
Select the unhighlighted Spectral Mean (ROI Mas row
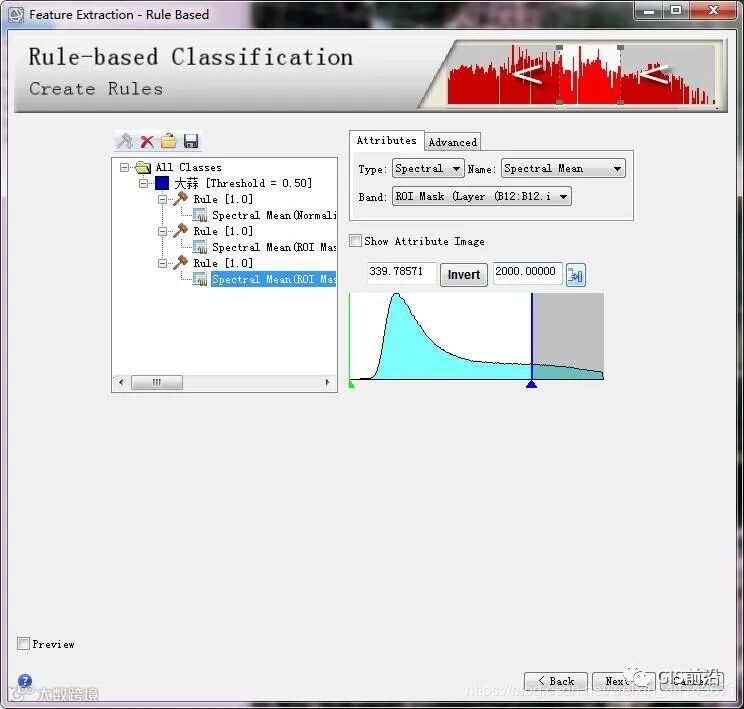pos(274,247)
